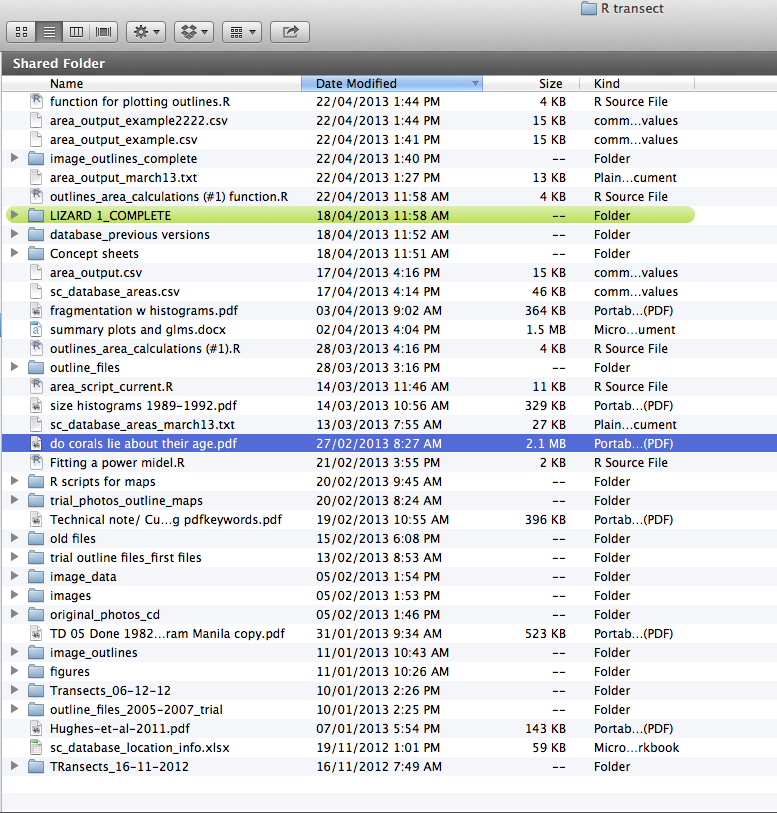Switch to column view
The image size is (777, 813).
(x=76, y=32)
